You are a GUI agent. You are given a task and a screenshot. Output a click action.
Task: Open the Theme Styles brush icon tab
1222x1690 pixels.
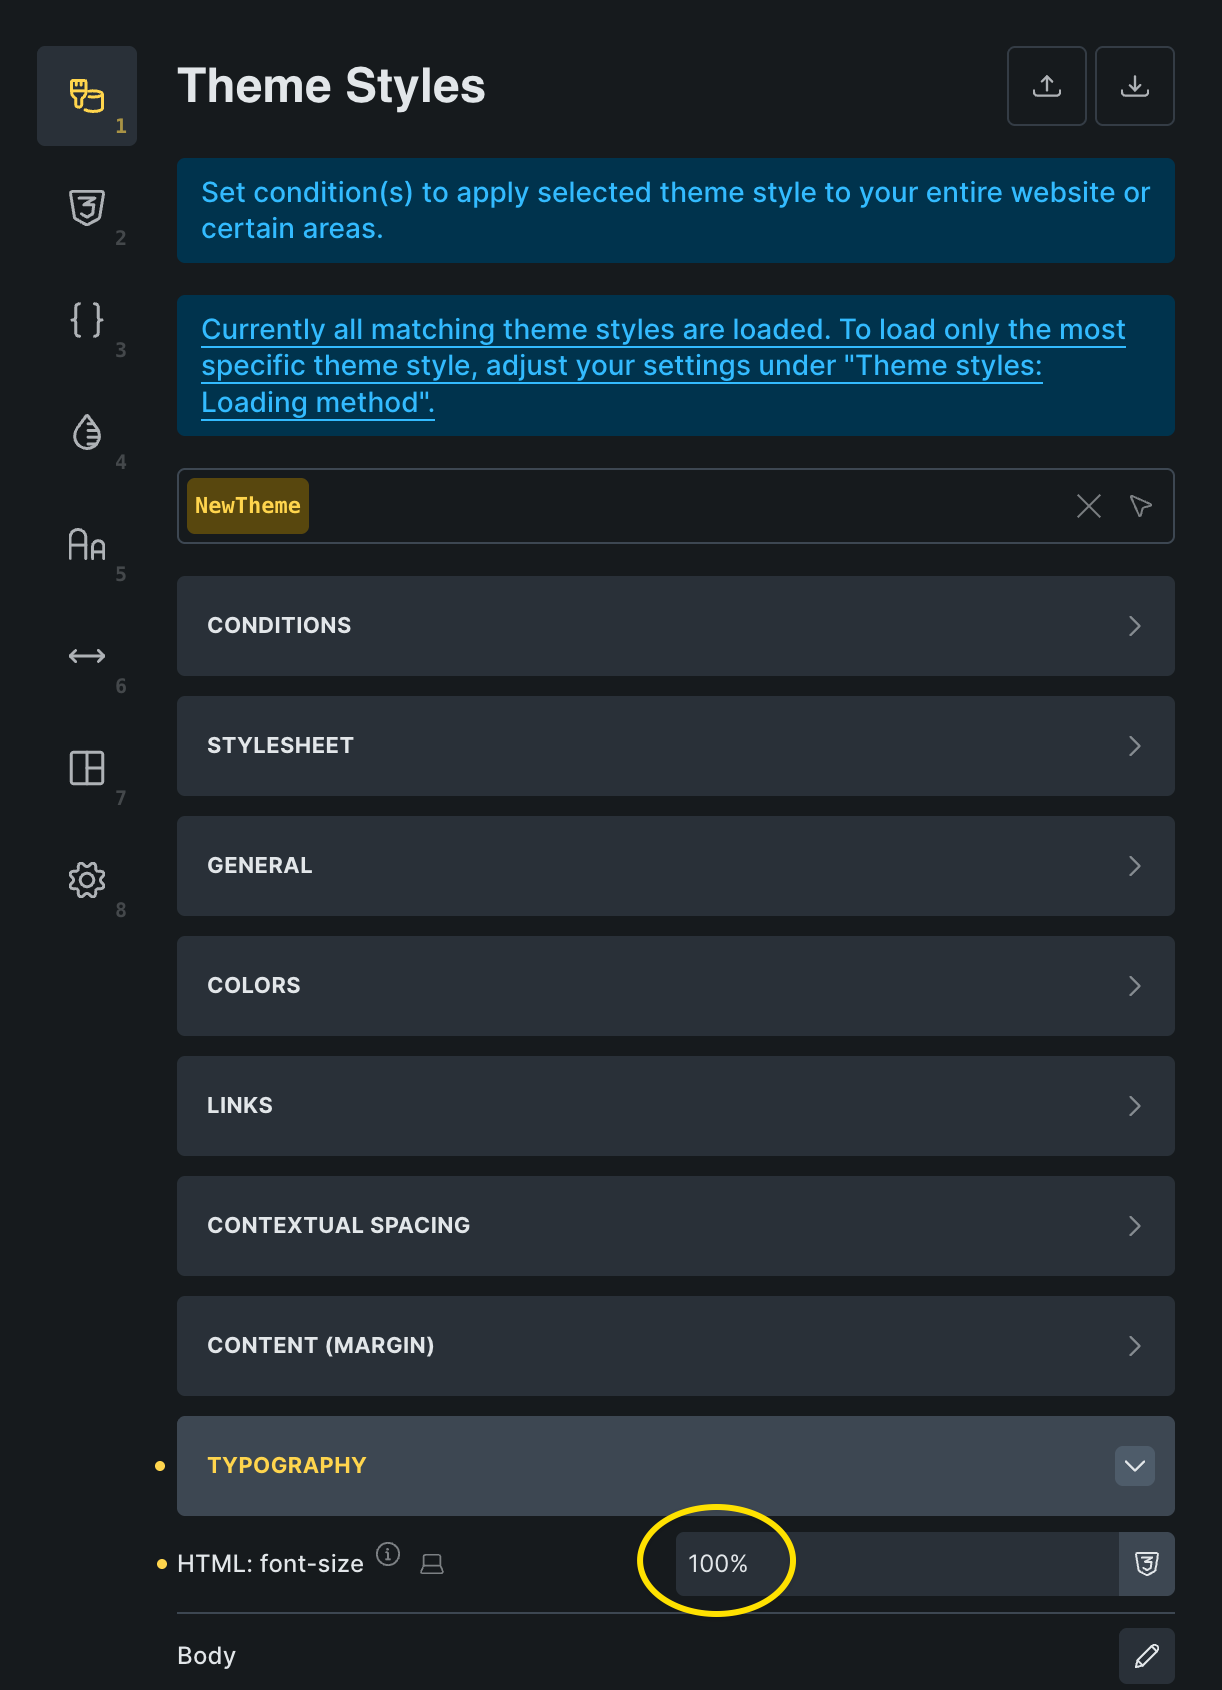87,96
